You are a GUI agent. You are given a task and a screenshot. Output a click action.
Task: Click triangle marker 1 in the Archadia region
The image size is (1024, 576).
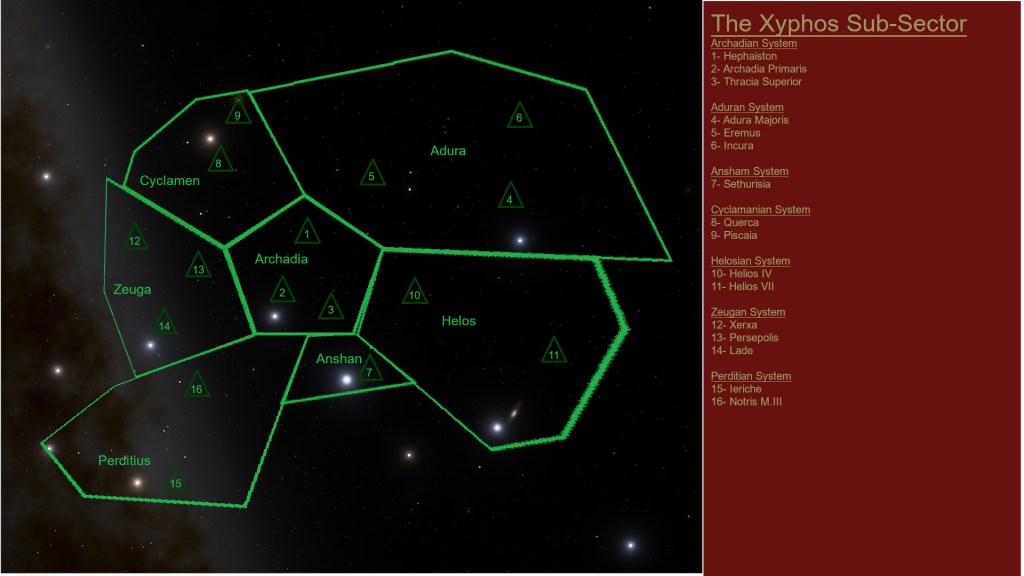pyautogui.click(x=307, y=233)
